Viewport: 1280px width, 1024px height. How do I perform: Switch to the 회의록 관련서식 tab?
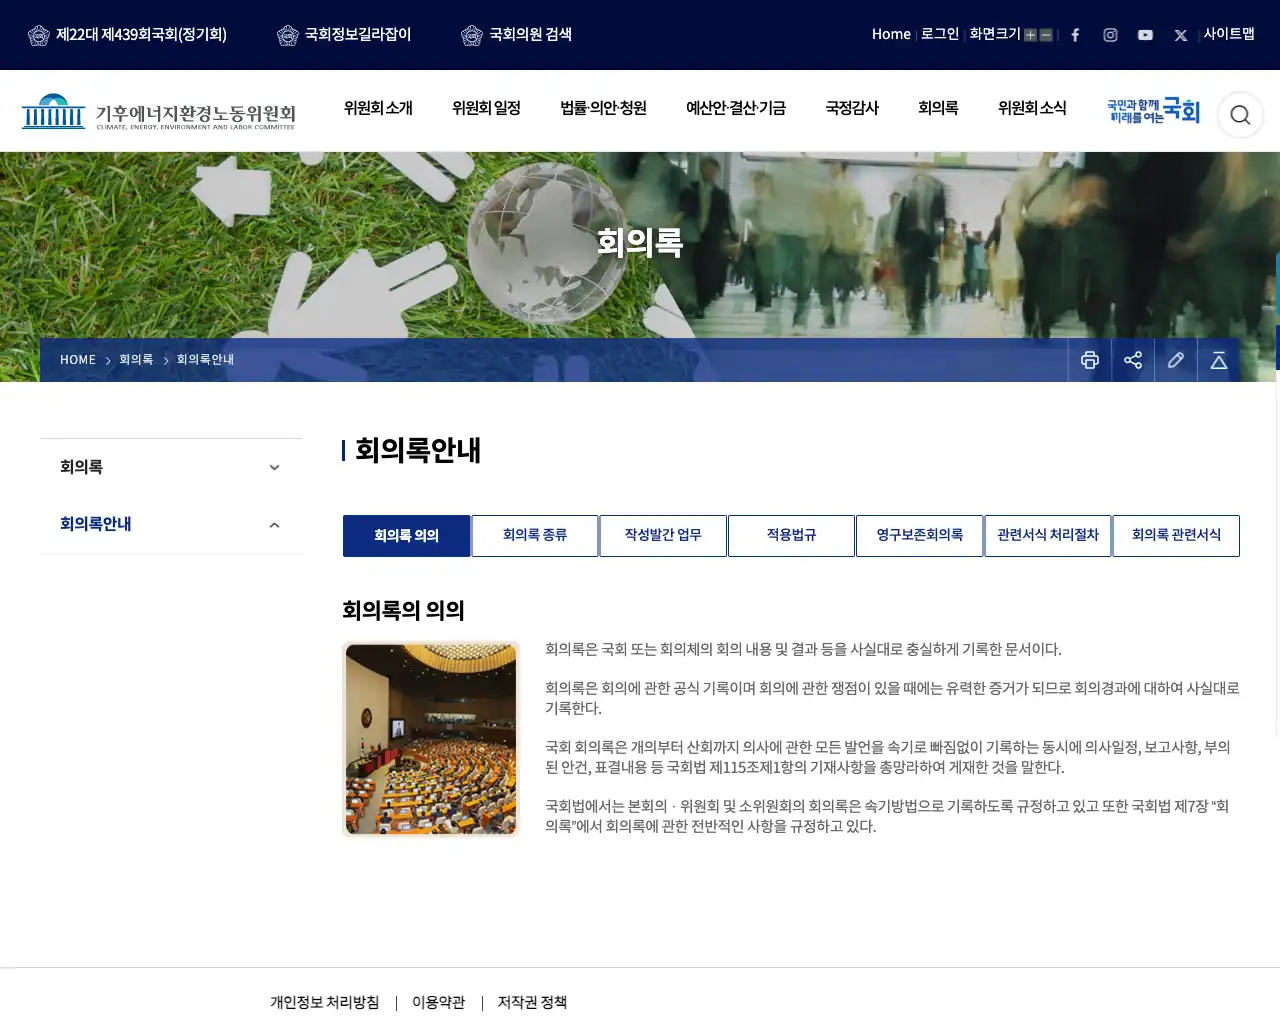1176,536
